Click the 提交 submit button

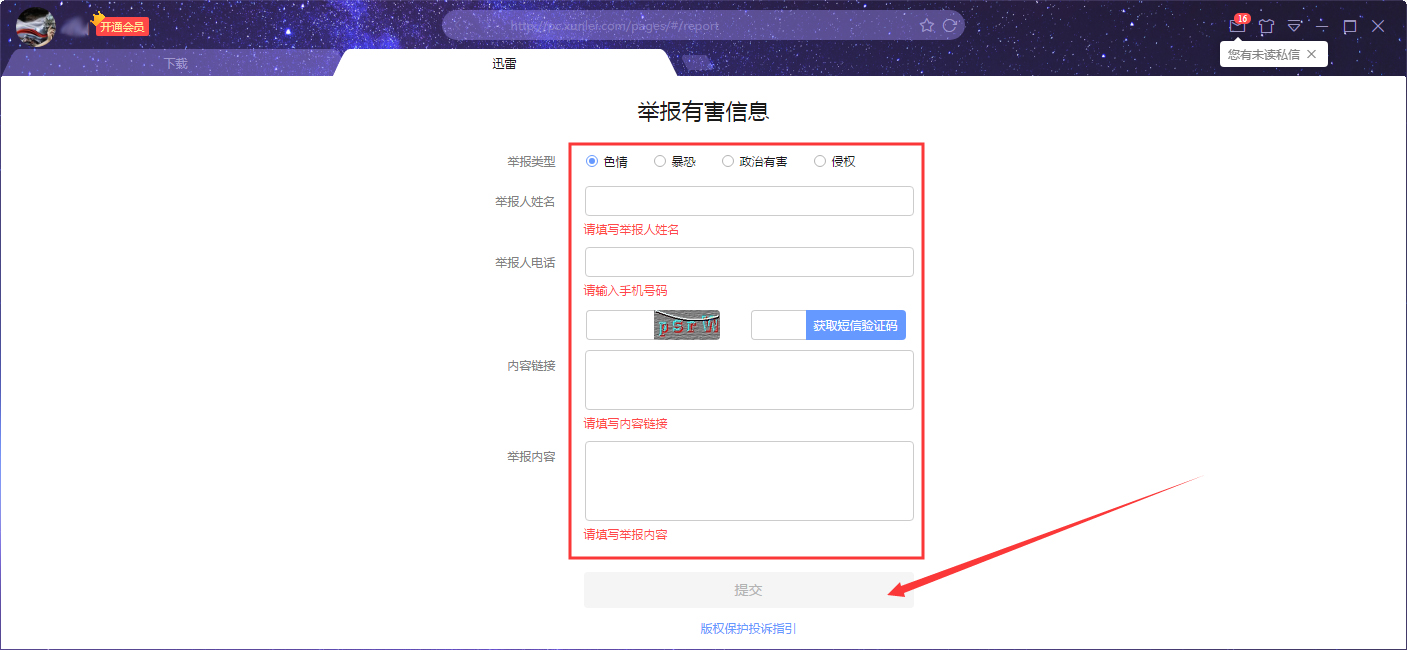pos(748,589)
